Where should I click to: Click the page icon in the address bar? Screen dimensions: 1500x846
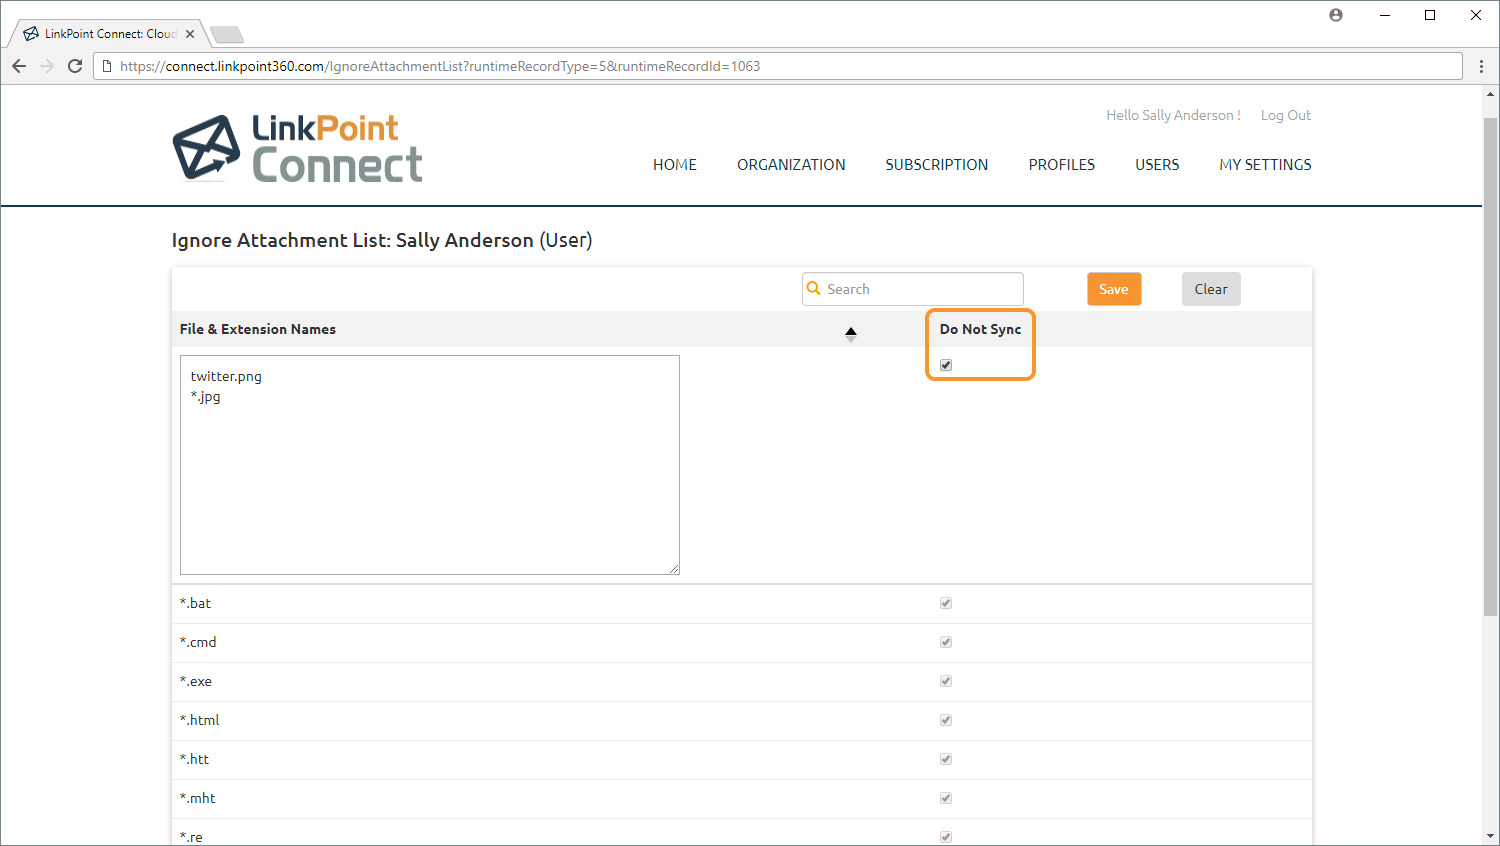click(108, 66)
